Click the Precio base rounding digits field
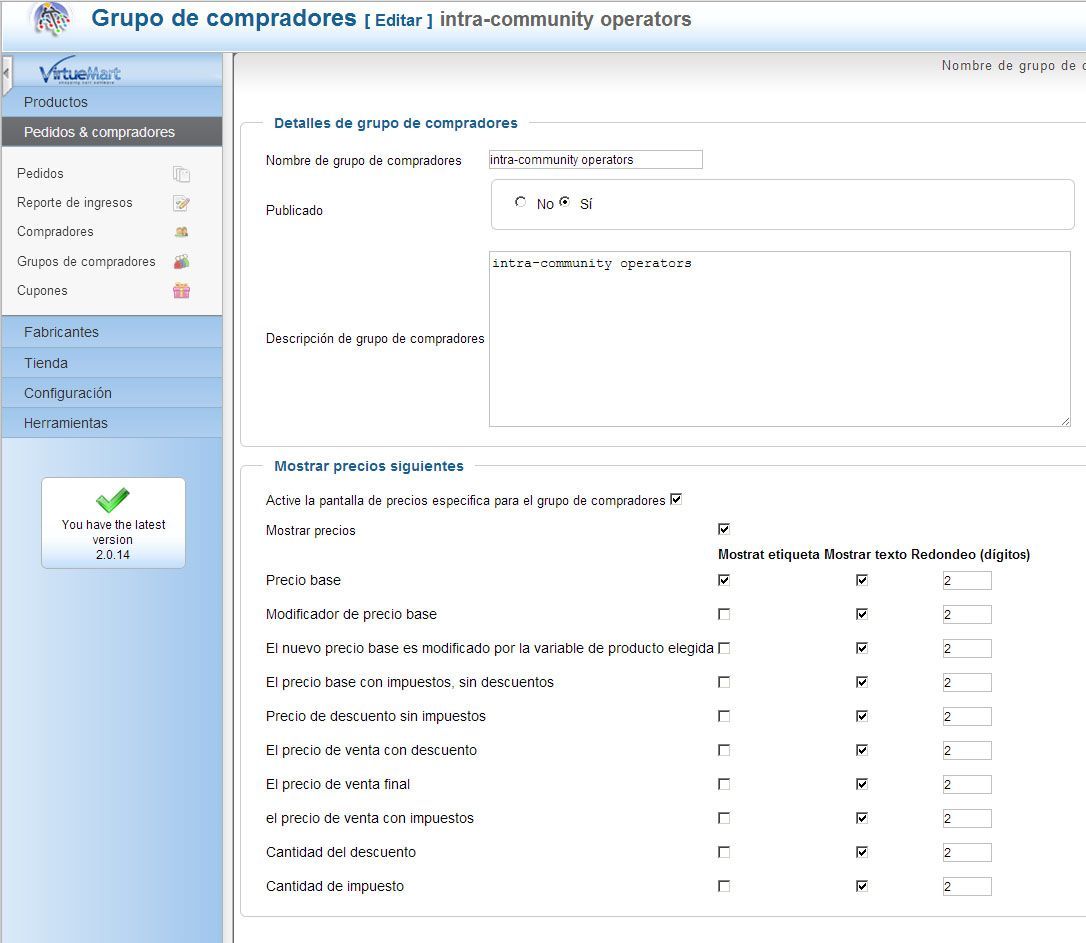1086x943 pixels. (x=967, y=580)
